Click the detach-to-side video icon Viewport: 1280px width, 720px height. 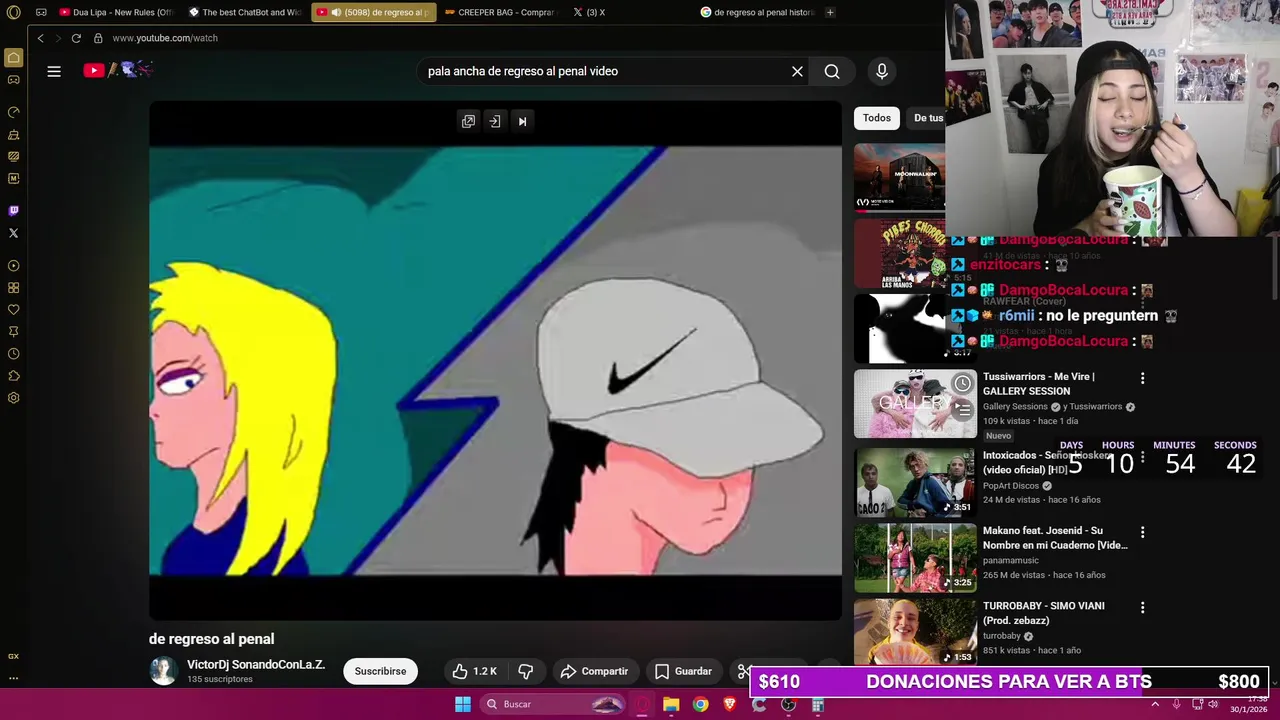494,121
